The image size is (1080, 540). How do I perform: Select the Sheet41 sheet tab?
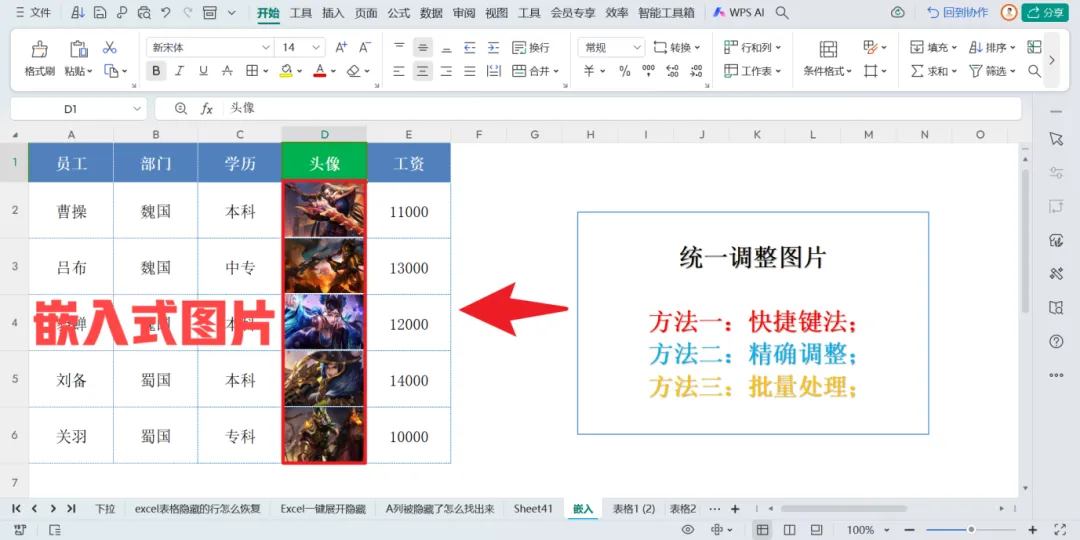(x=533, y=509)
